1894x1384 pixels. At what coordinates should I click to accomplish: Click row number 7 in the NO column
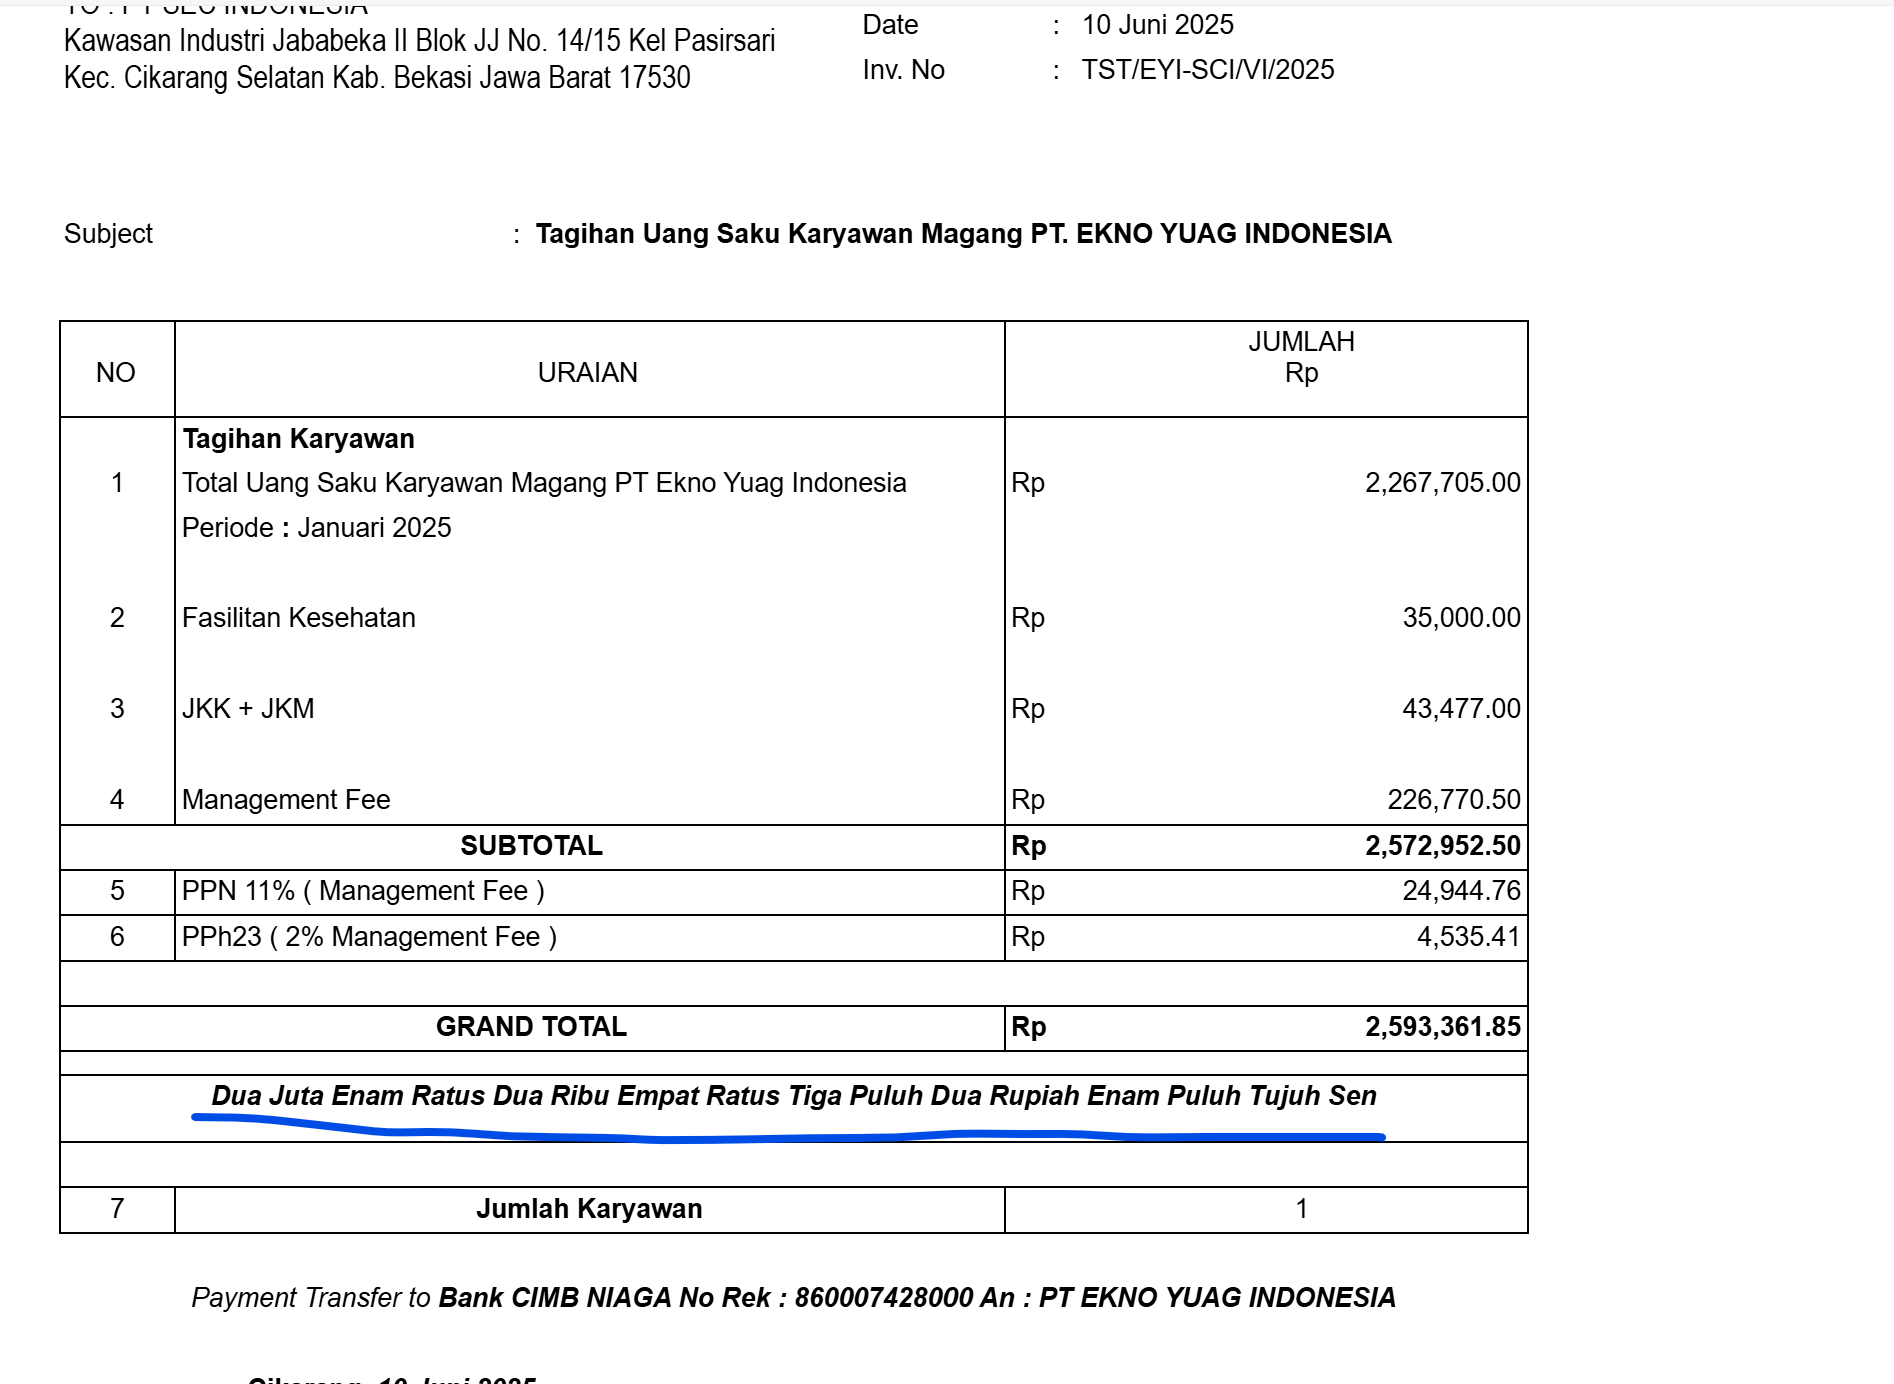point(117,1209)
